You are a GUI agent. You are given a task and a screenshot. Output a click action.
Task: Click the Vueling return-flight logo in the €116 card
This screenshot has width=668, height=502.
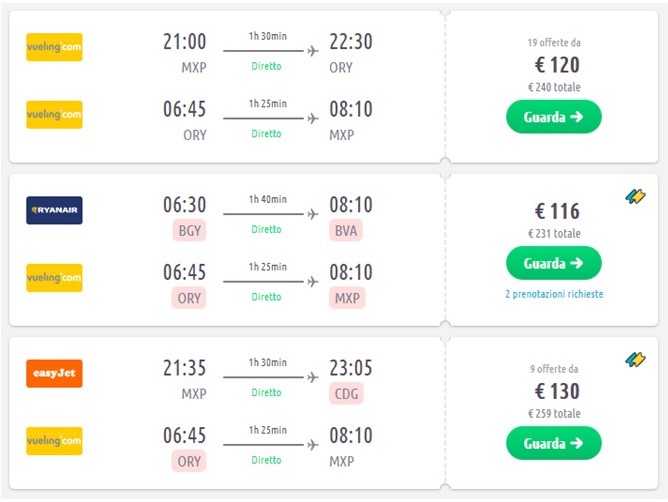pos(54,277)
